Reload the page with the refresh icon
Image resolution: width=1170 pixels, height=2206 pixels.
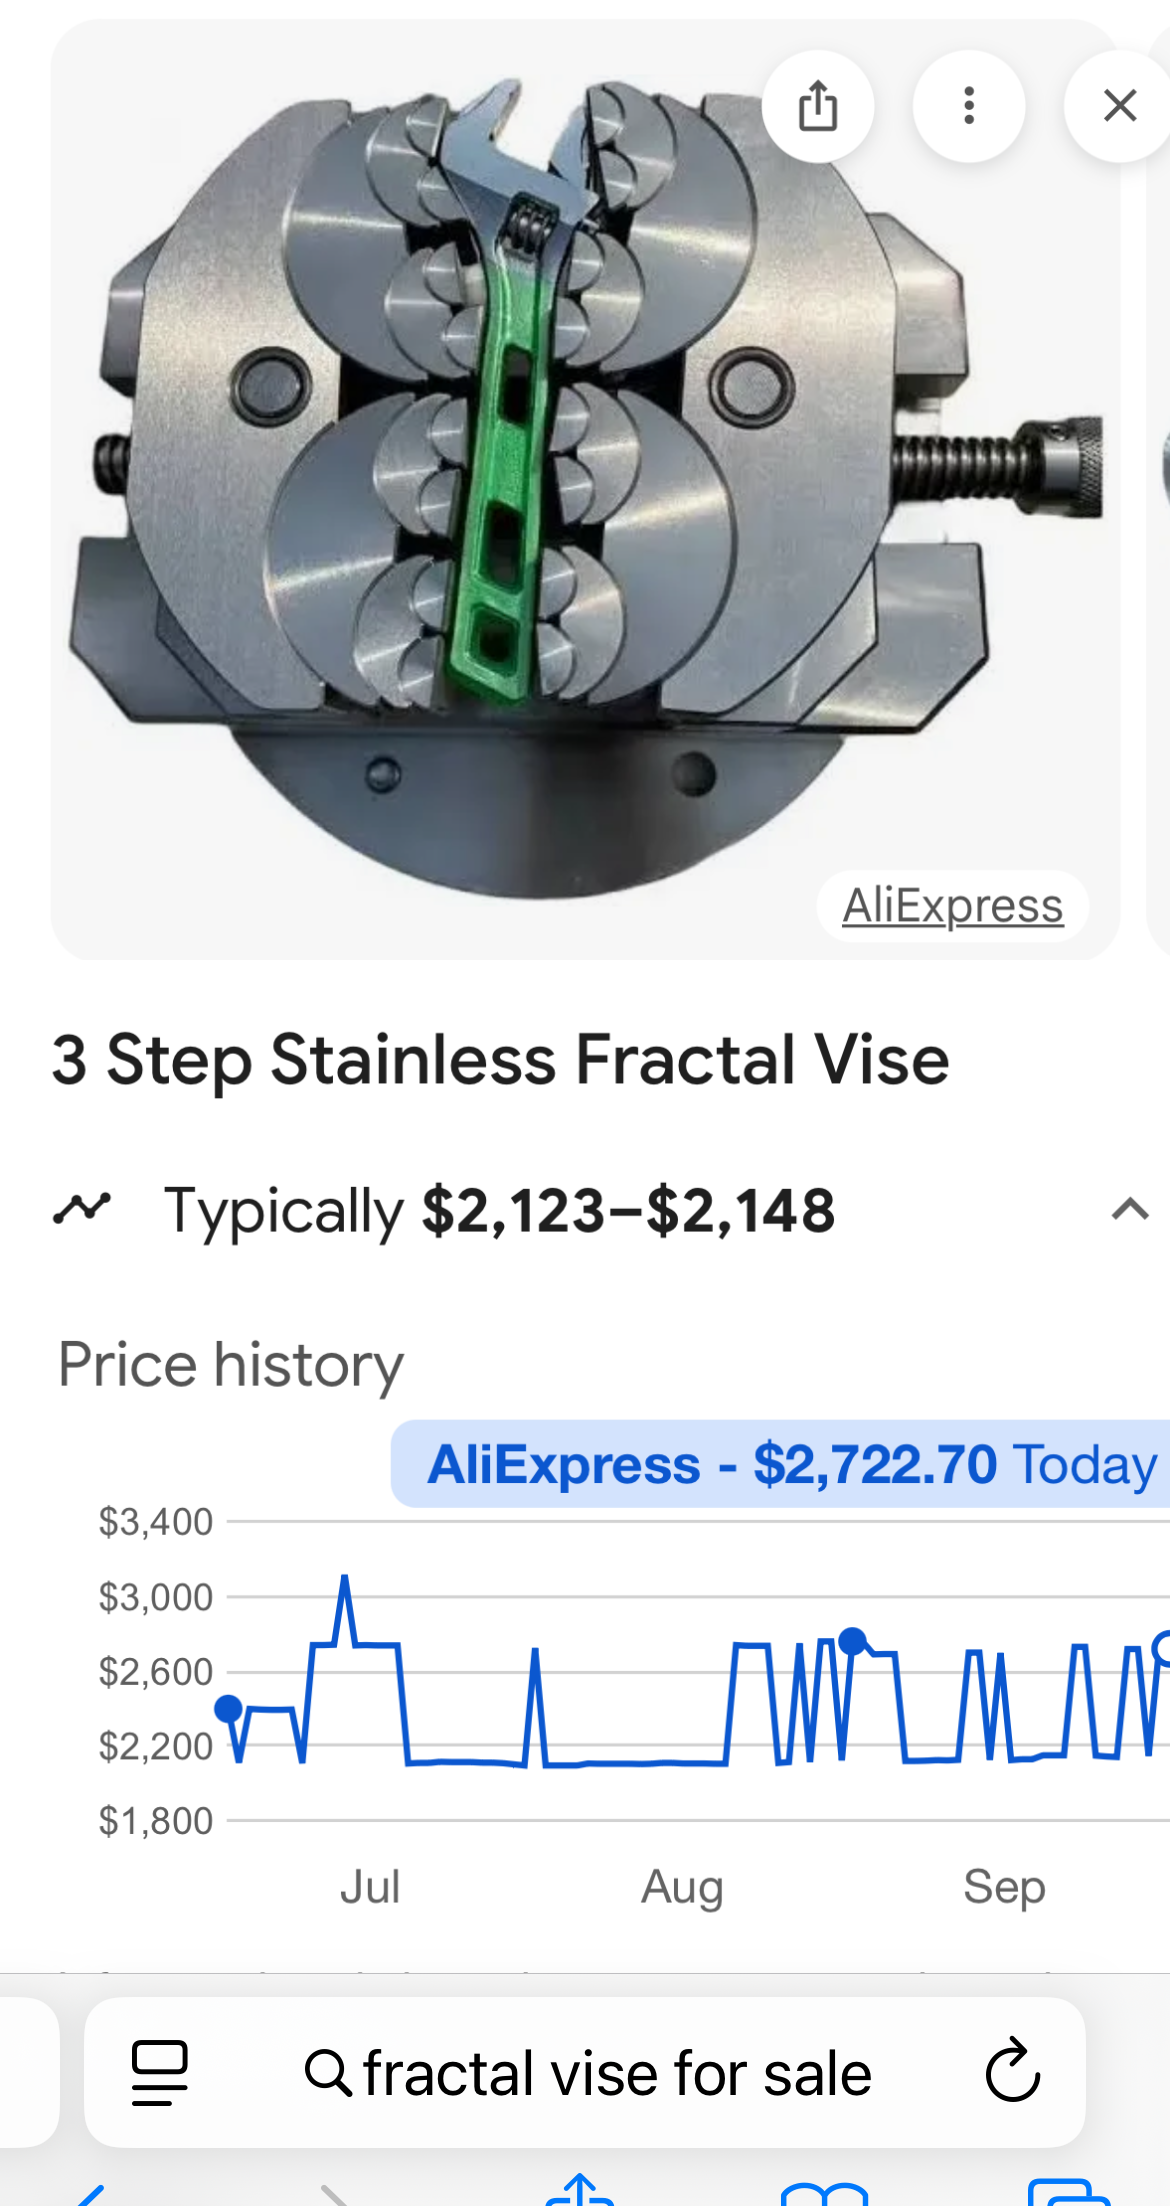[x=1012, y=2072]
